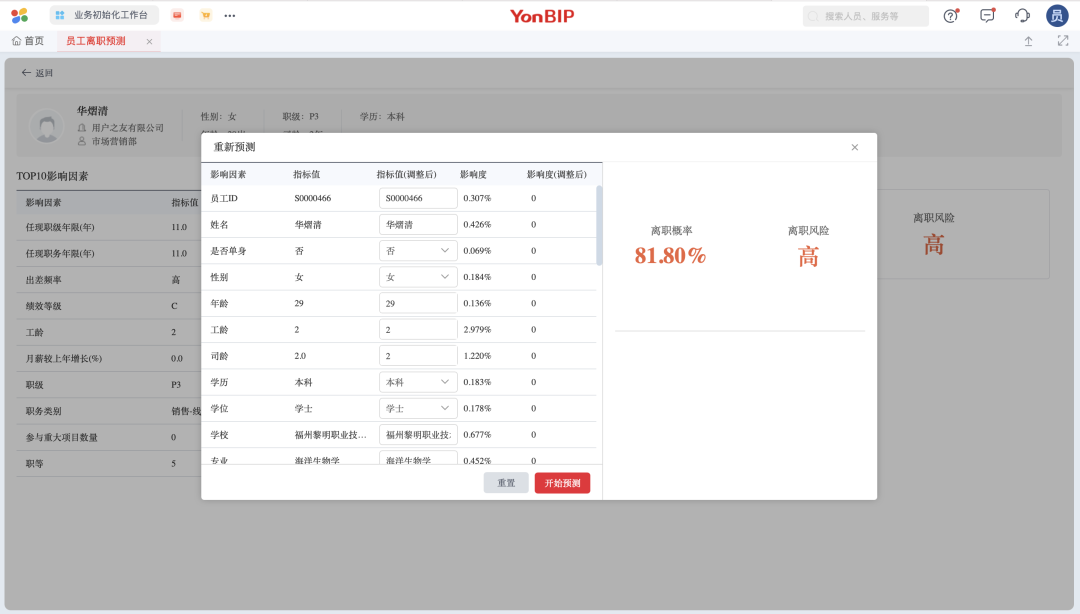
Task: Open the 是否单身 dropdown
Action: [418, 251]
